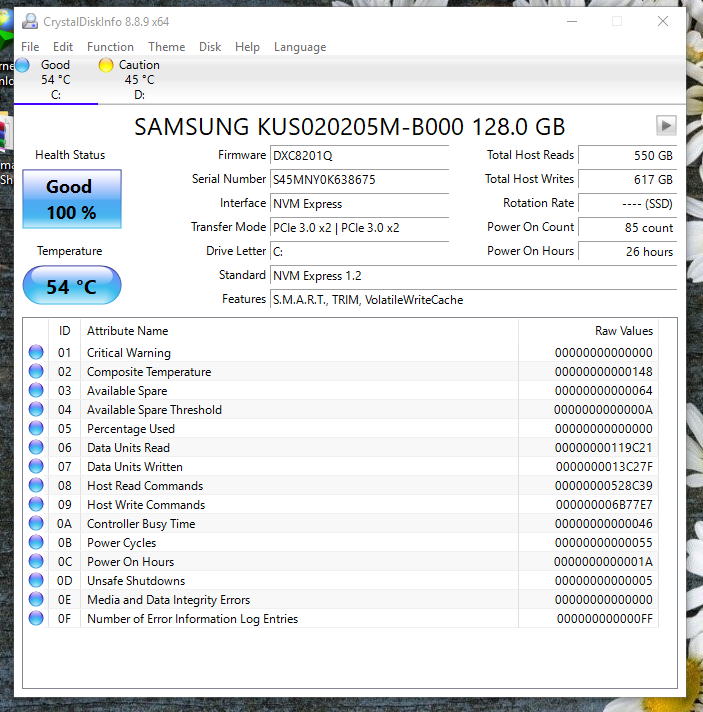703x712 pixels.
Task: Click the status orb for Data Units Read
Action: coord(36,448)
